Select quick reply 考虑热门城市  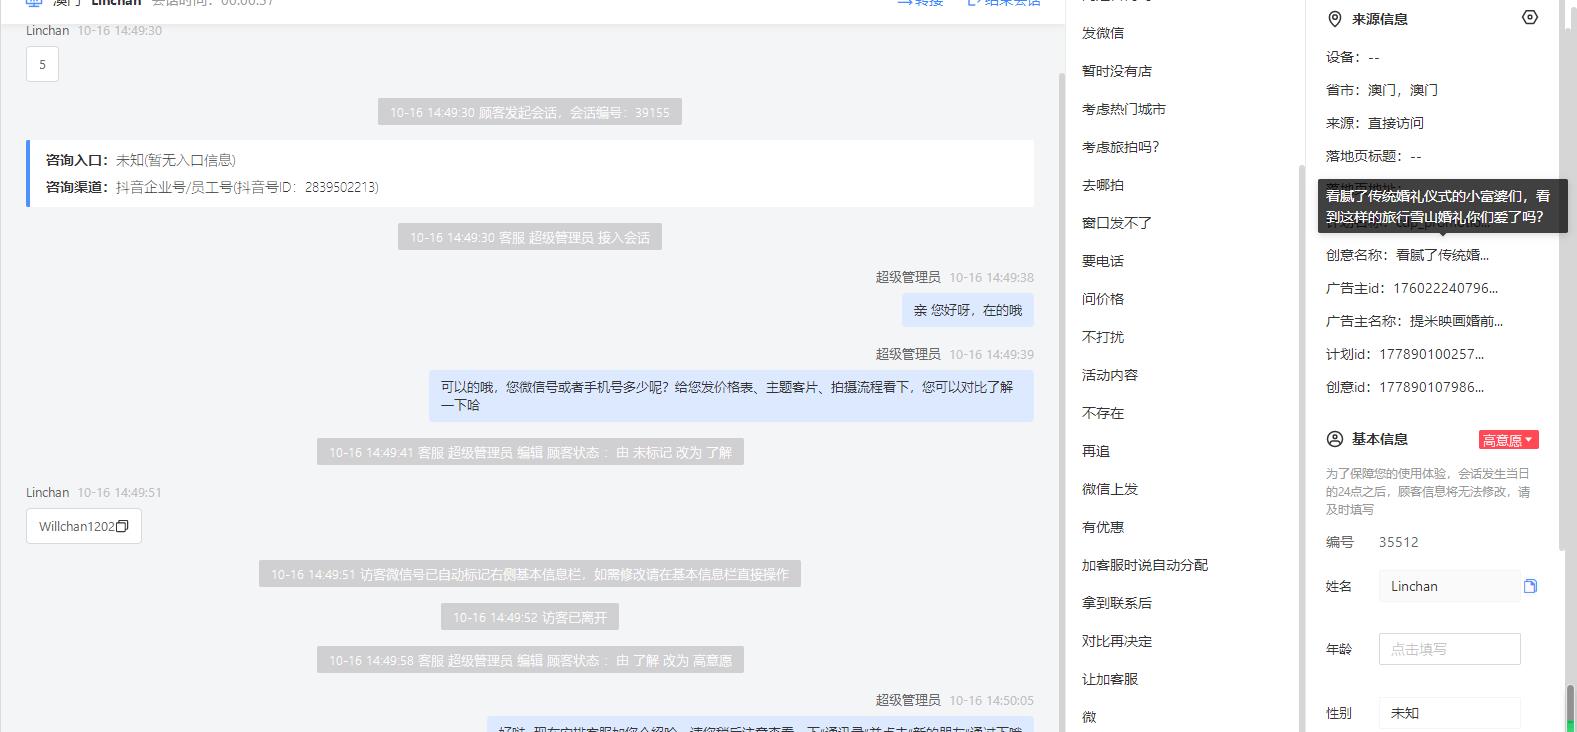click(1123, 109)
